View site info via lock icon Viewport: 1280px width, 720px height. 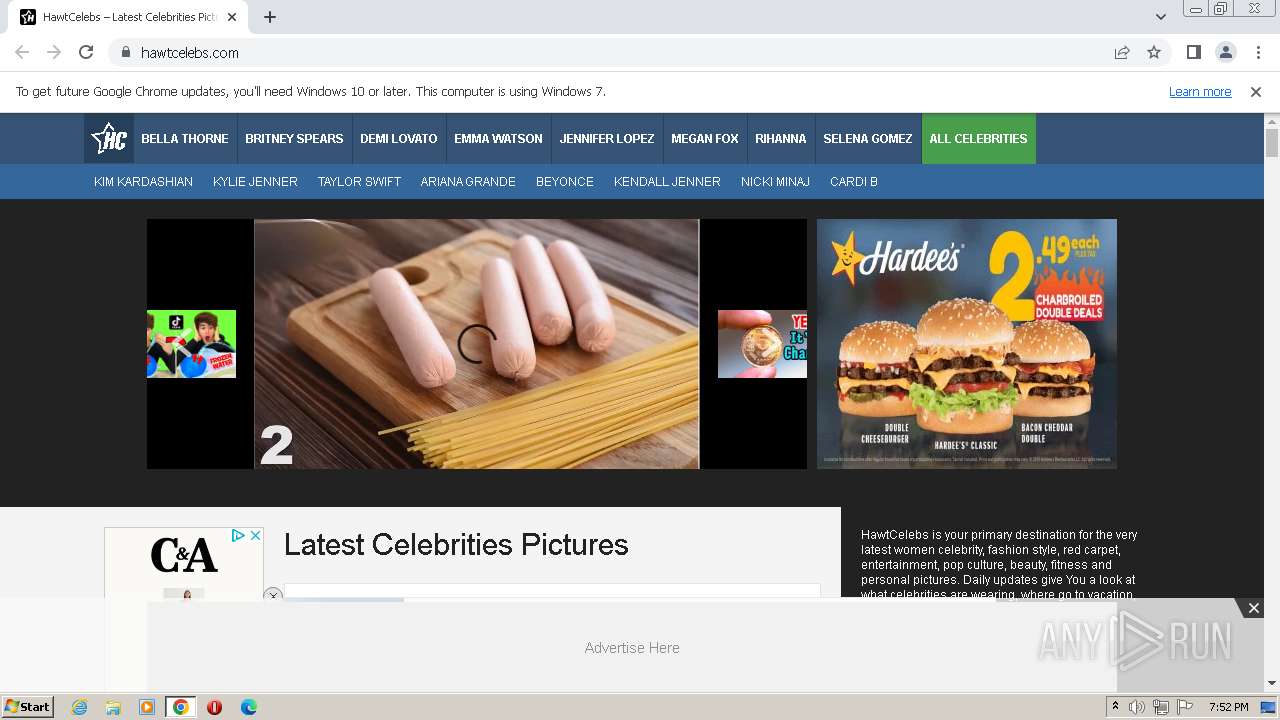click(125, 52)
